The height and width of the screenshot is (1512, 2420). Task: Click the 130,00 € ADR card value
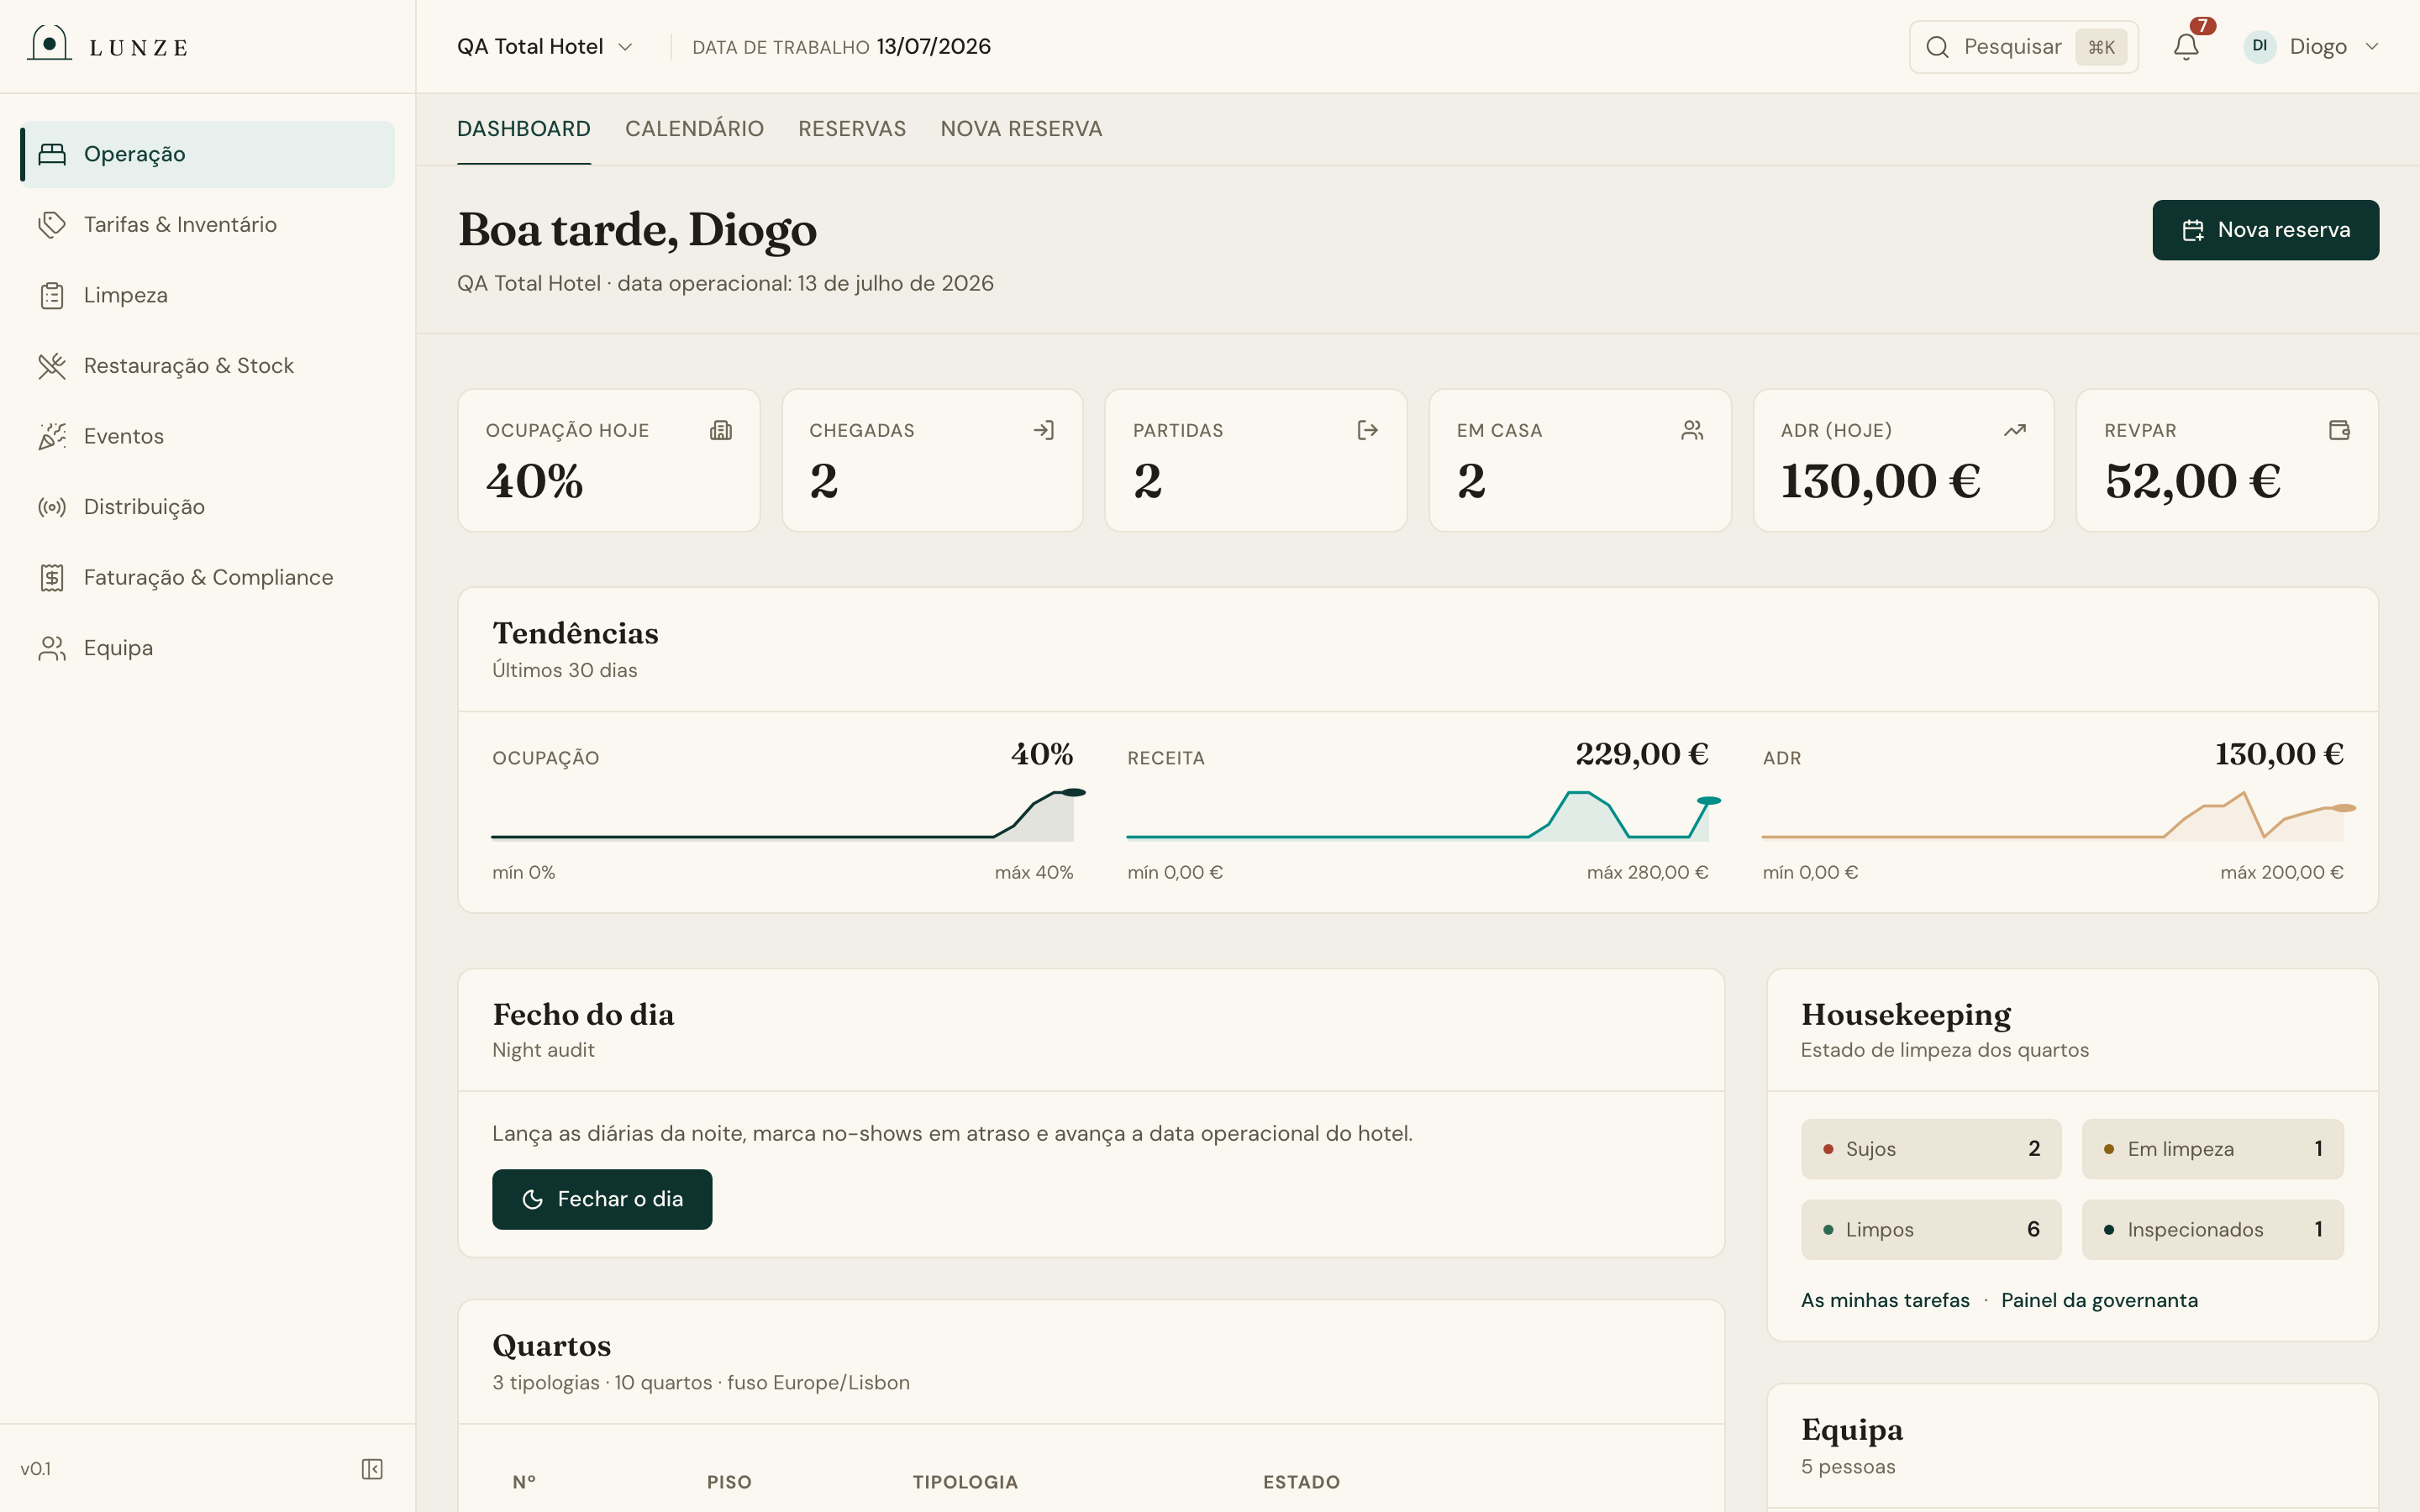(1880, 481)
